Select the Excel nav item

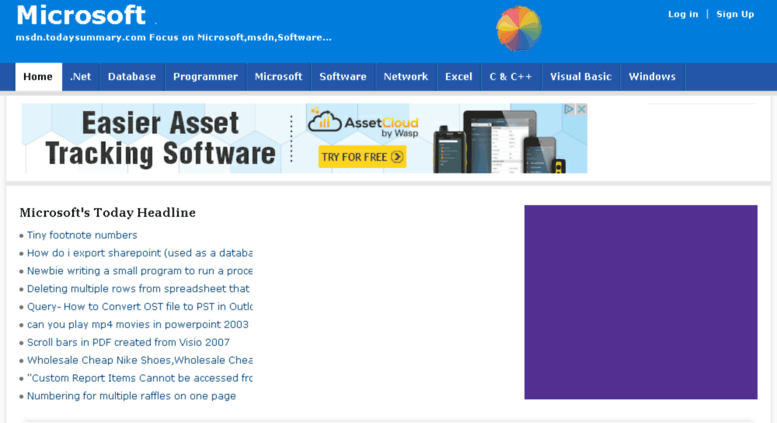point(459,77)
